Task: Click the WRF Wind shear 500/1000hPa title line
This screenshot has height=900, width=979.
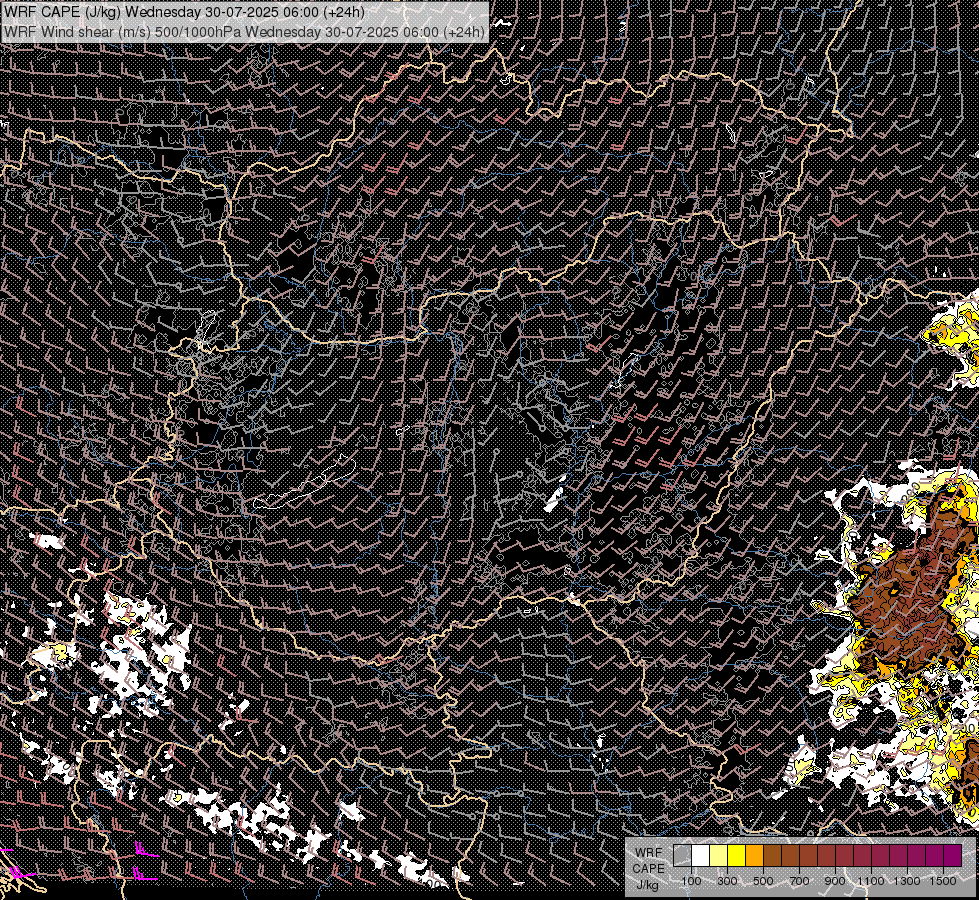Action: [245, 31]
